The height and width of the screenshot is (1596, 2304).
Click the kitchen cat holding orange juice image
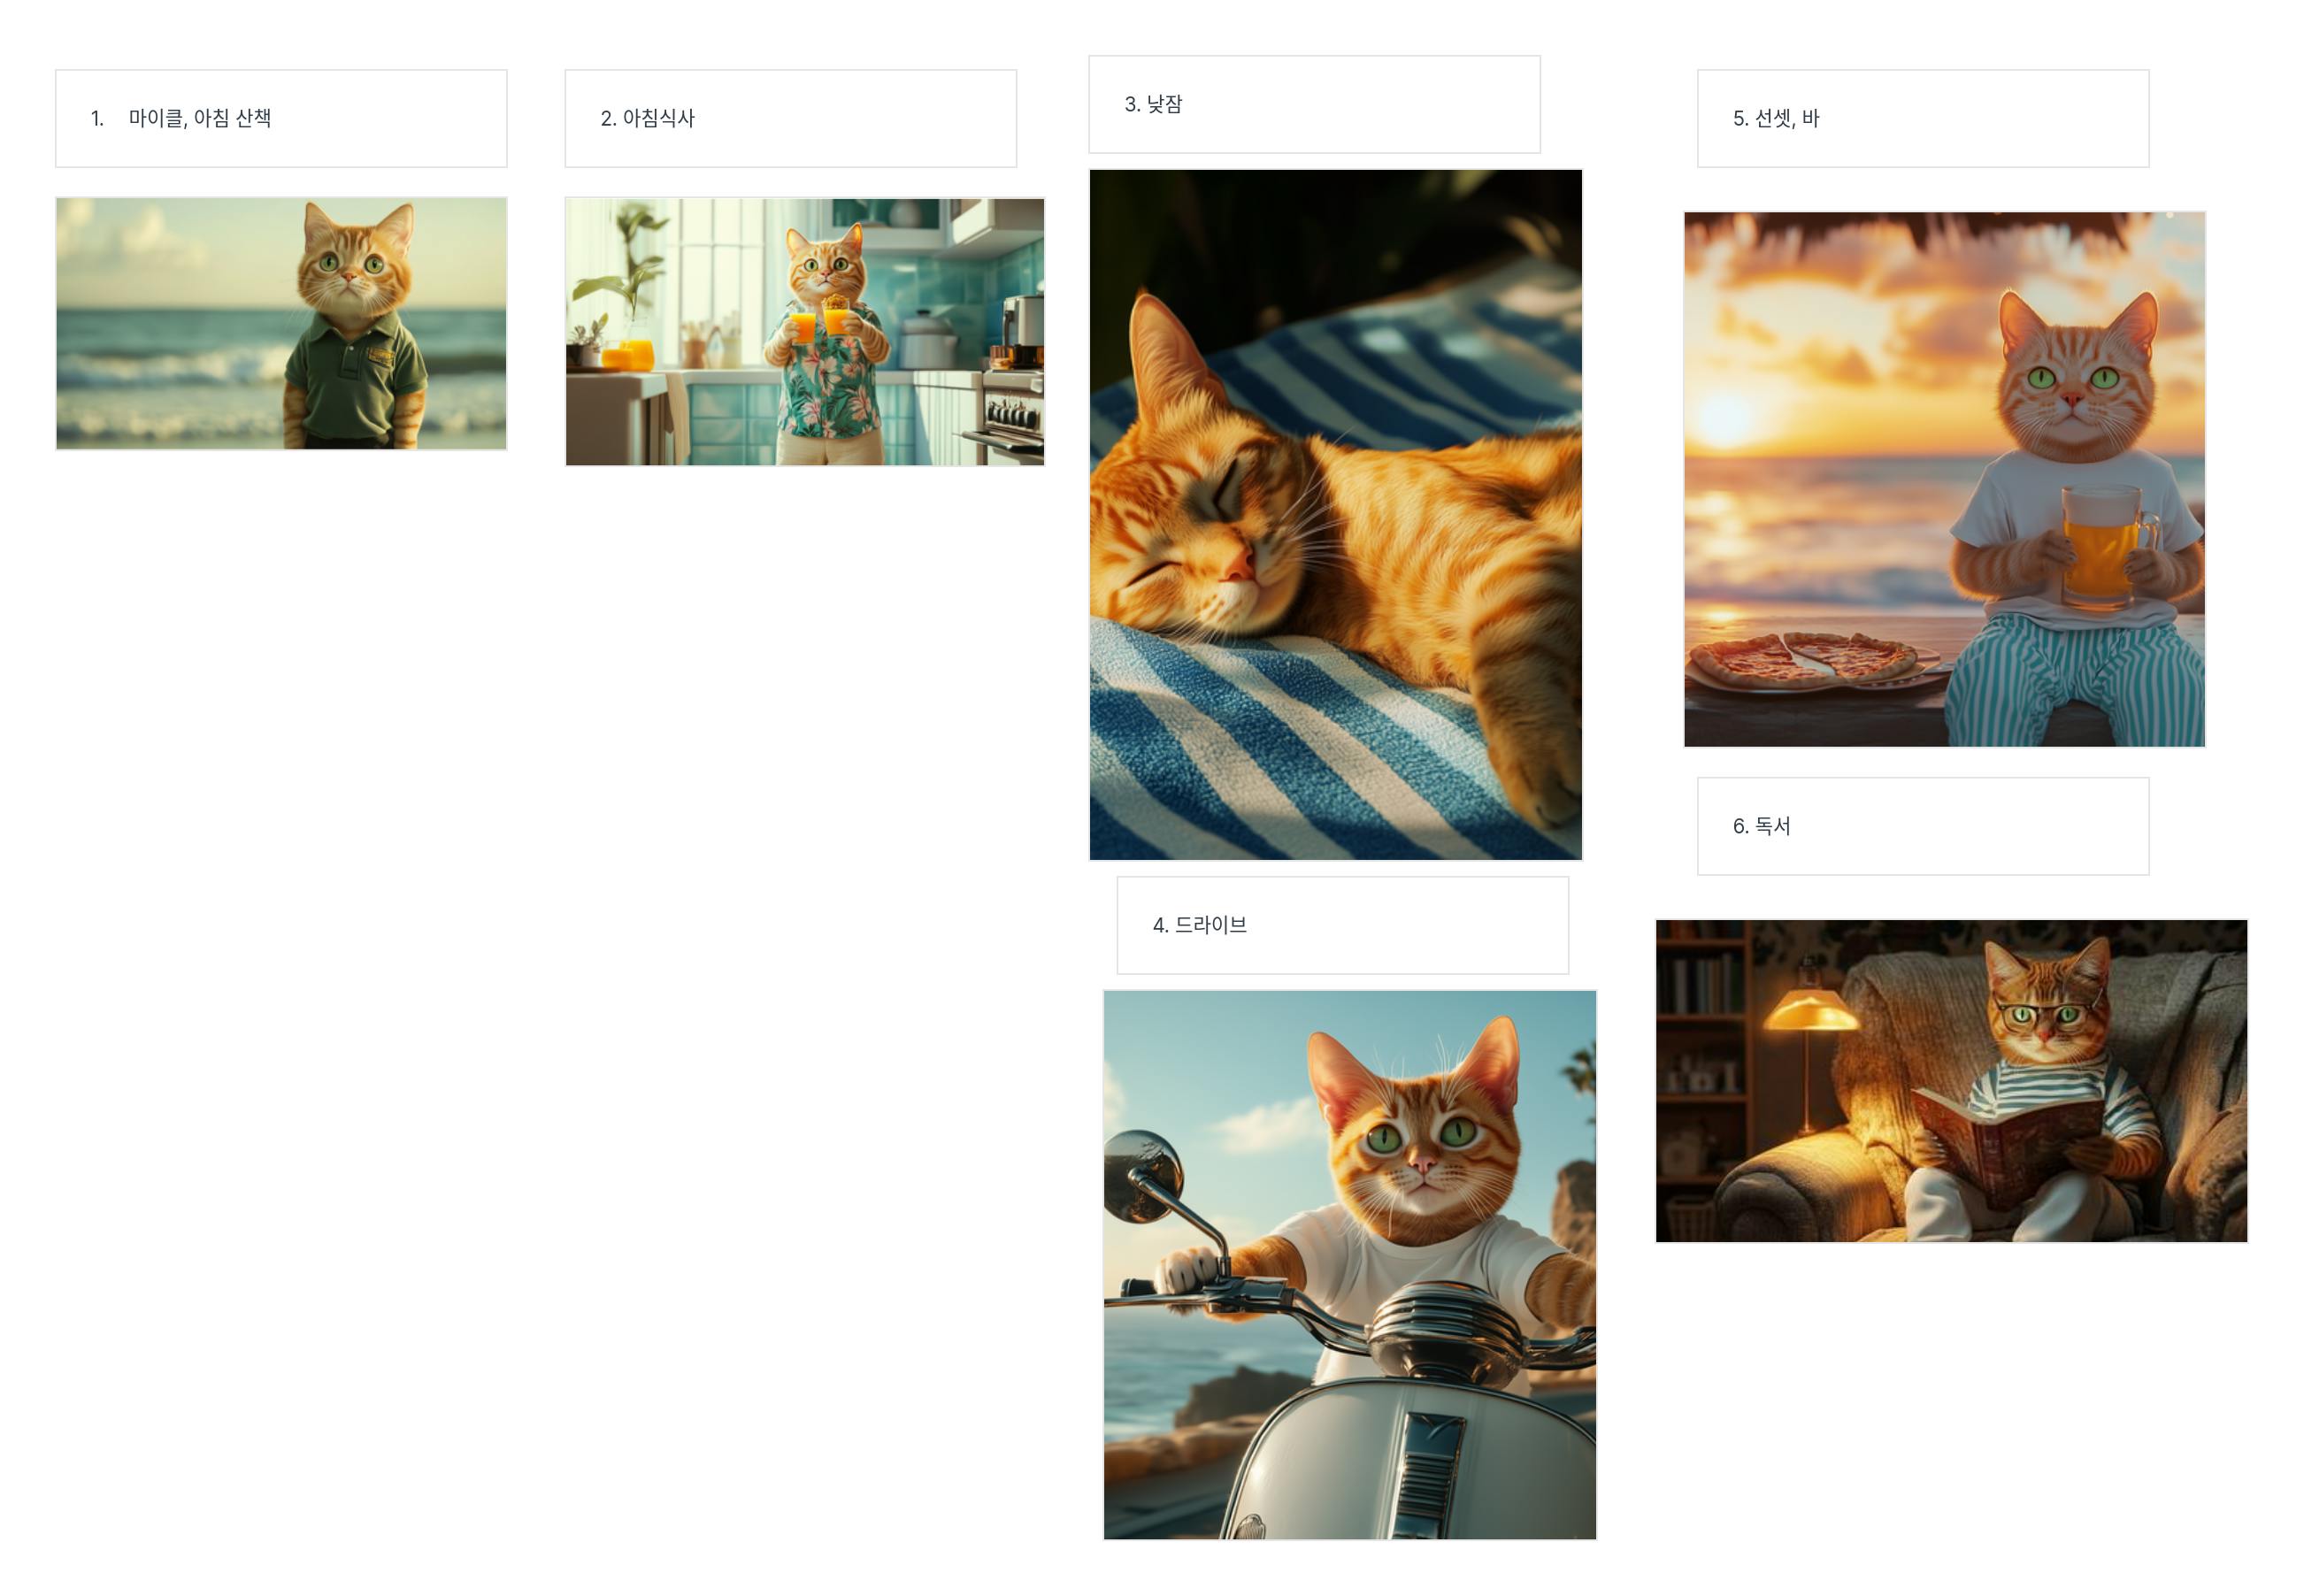pyautogui.click(x=804, y=331)
